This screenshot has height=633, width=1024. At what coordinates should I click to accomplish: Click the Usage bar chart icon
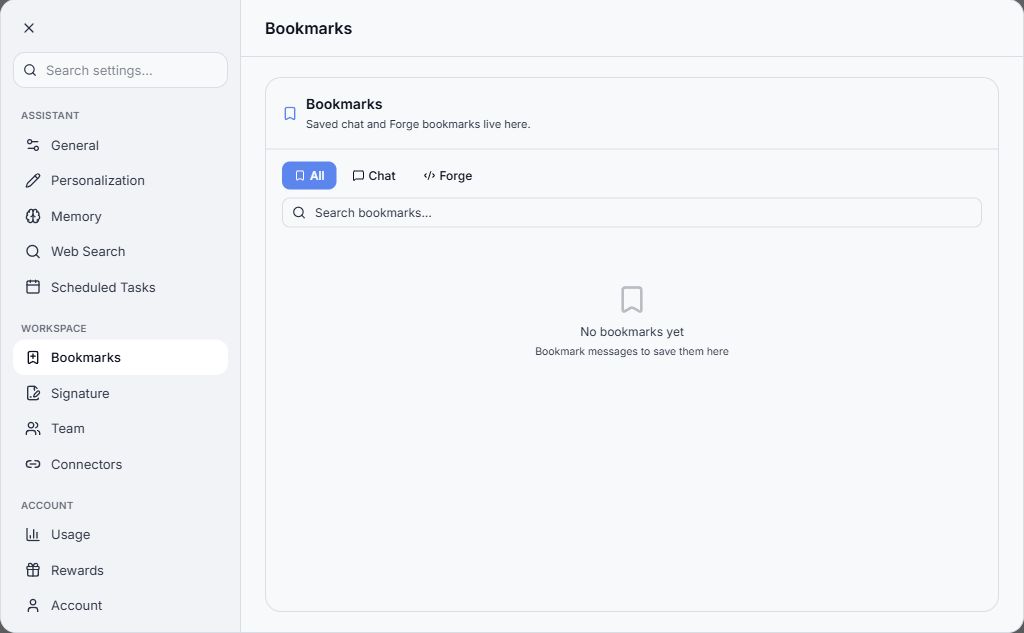33,534
